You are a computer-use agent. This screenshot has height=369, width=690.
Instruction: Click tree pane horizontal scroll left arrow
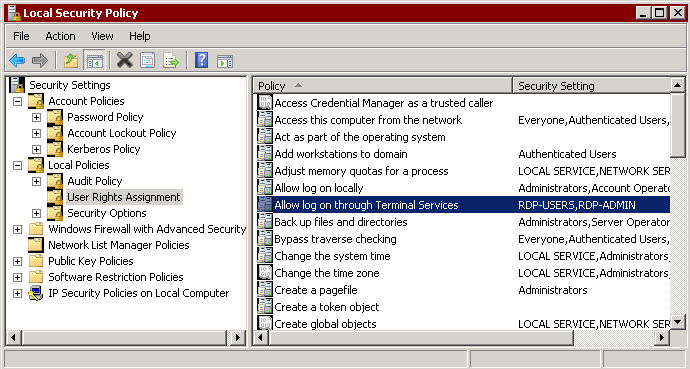point(13,338)
